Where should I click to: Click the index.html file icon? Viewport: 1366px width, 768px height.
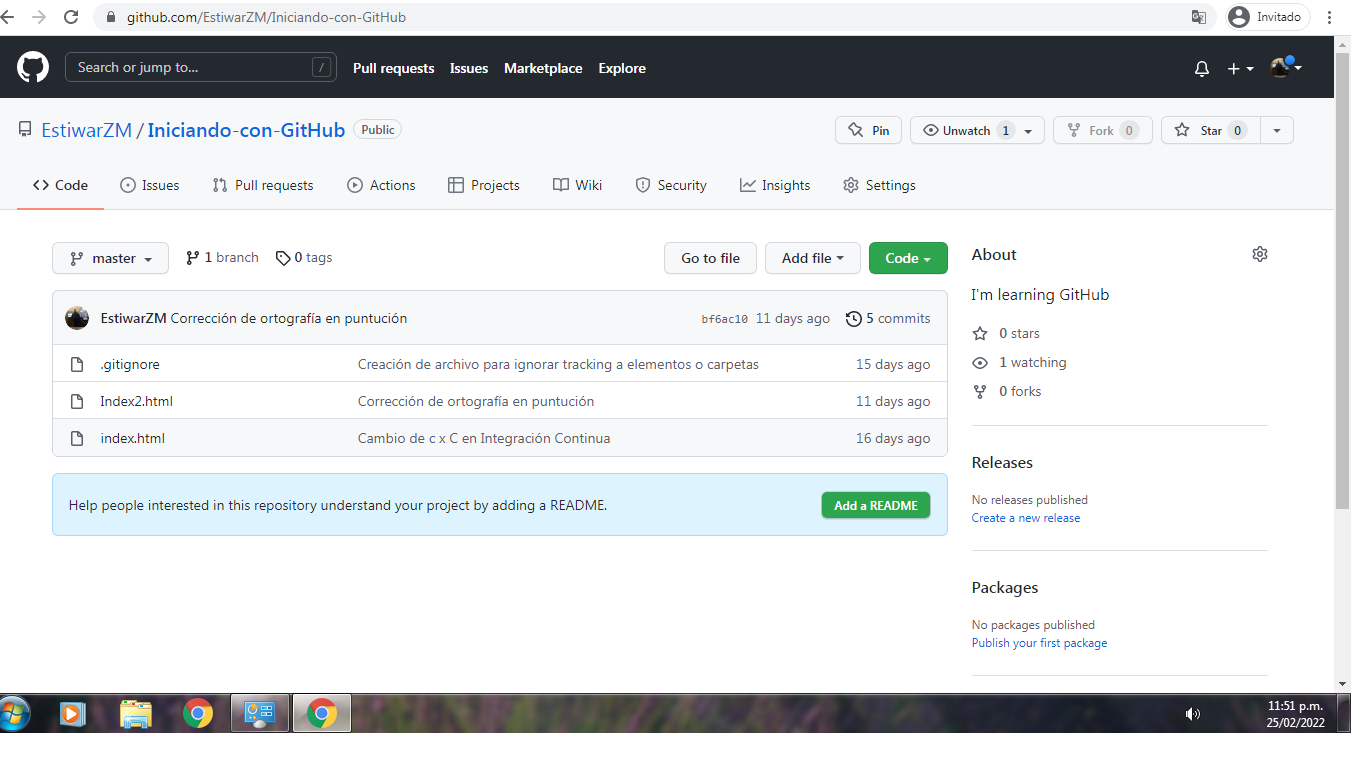click(x=77, y=438)
